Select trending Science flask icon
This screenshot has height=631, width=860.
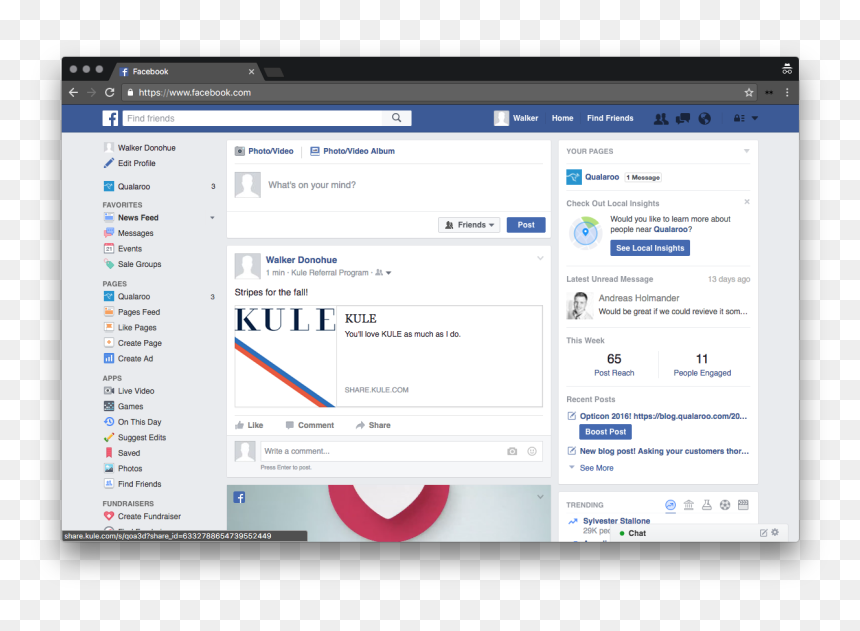pos(707,505)
